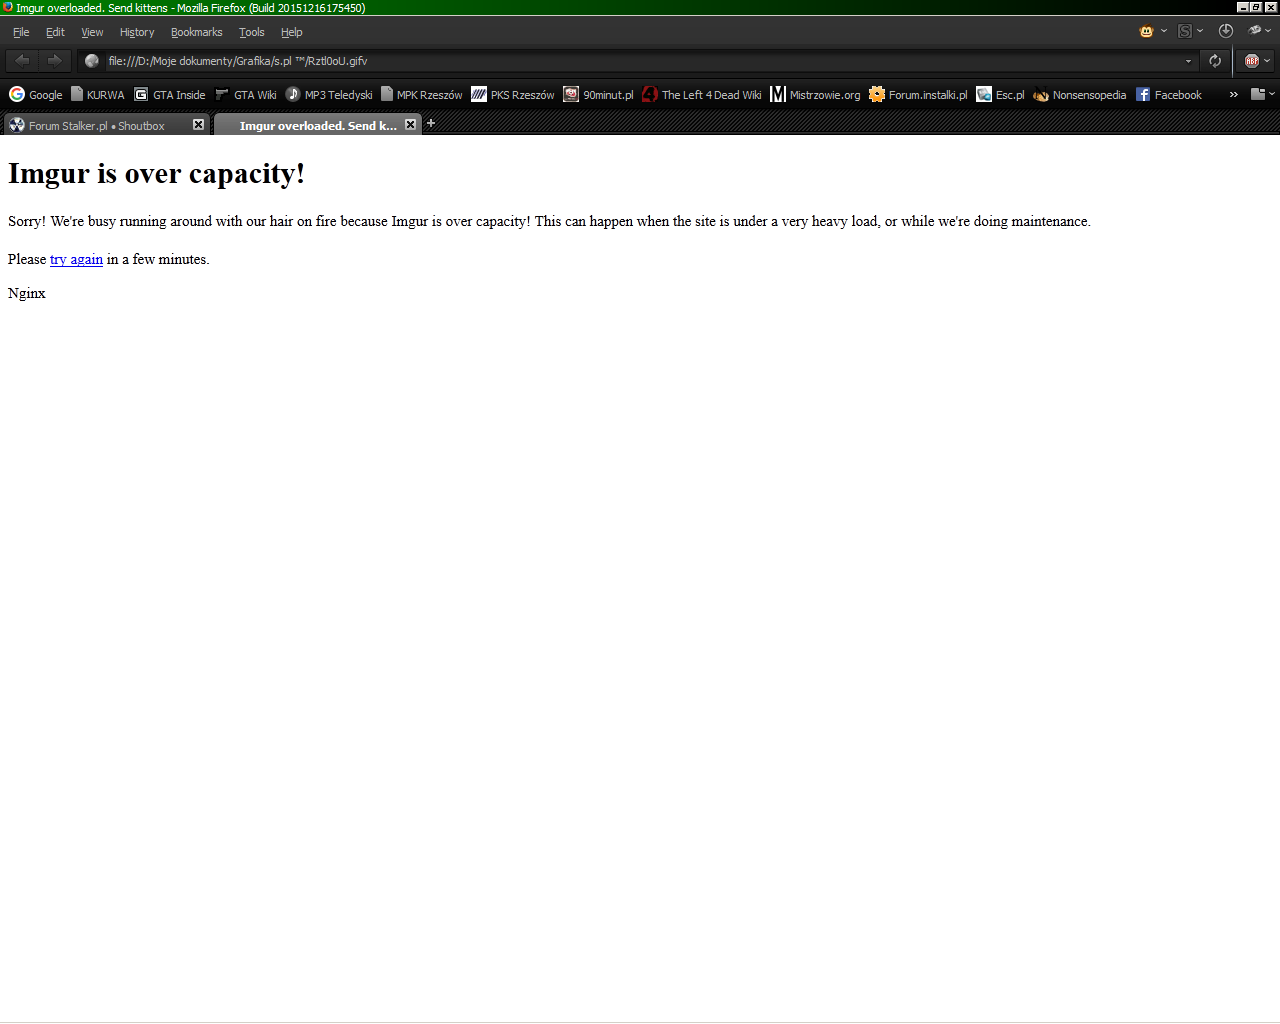
Task: Close the Imgur overloaded tab
Action: pos(410,125)
